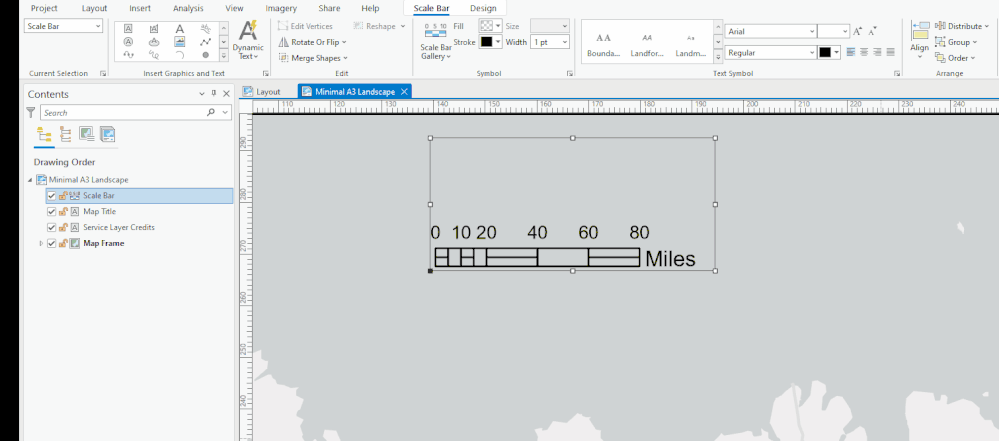Collapse the Minimal A3 Landscape tree node
Screen dimensions: 999x441
30,180
